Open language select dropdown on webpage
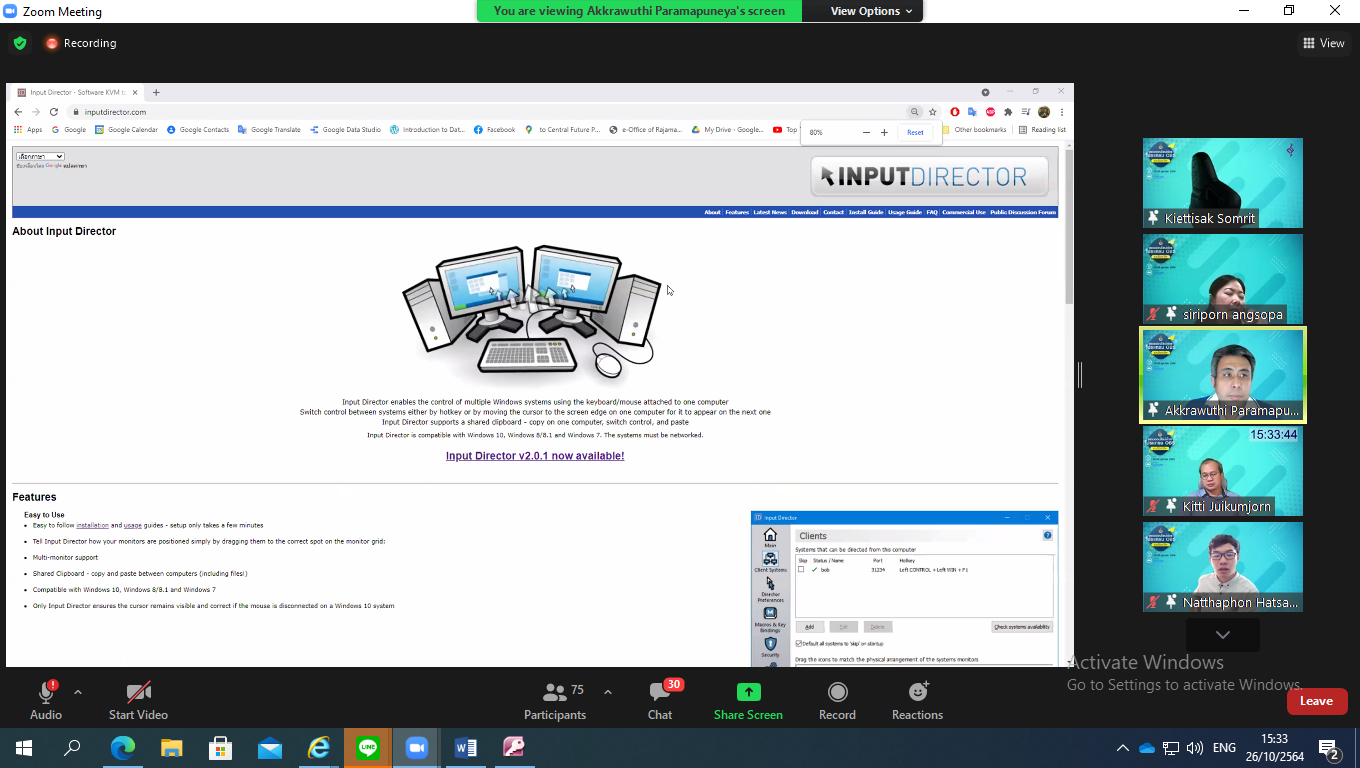The width and height of the screenshot is (1360, 768). tap(40, 156)
